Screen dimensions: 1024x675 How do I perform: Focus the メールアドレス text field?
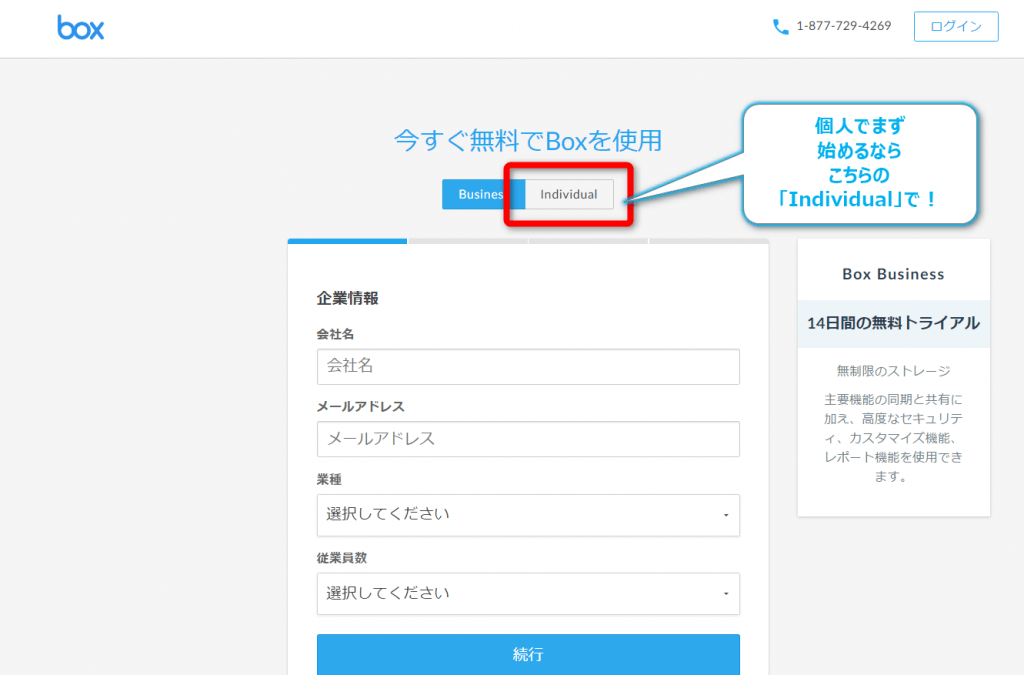click(528, 439)
